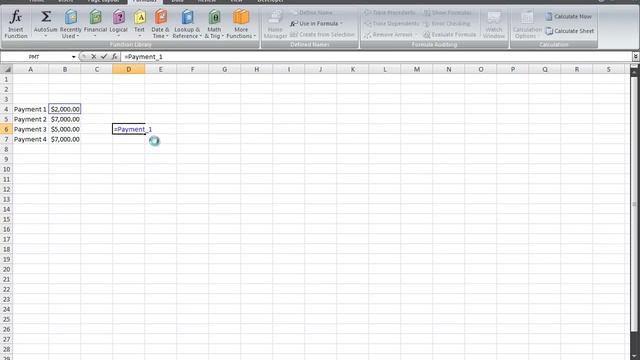Confirm formula entry with the checkmark
Screen dimensions: 640x360
pyautogui.click(x=104, y=57)
